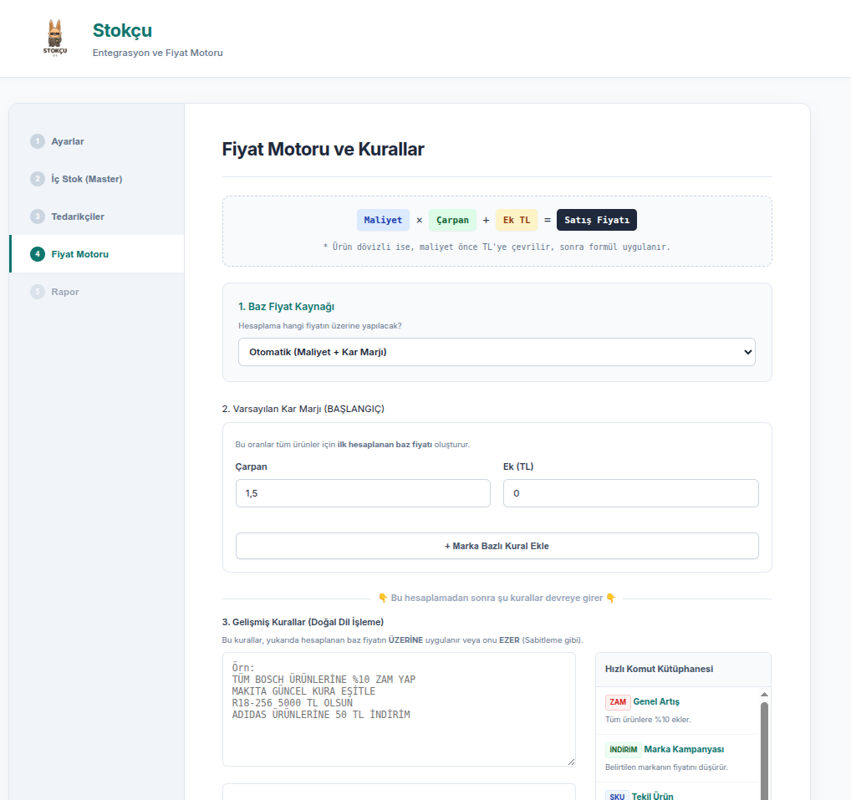Open the Baz Fiyat Kaynağı dropdown
The height and width of the screenshot is (800, 851).
click(x=496, y=352)
